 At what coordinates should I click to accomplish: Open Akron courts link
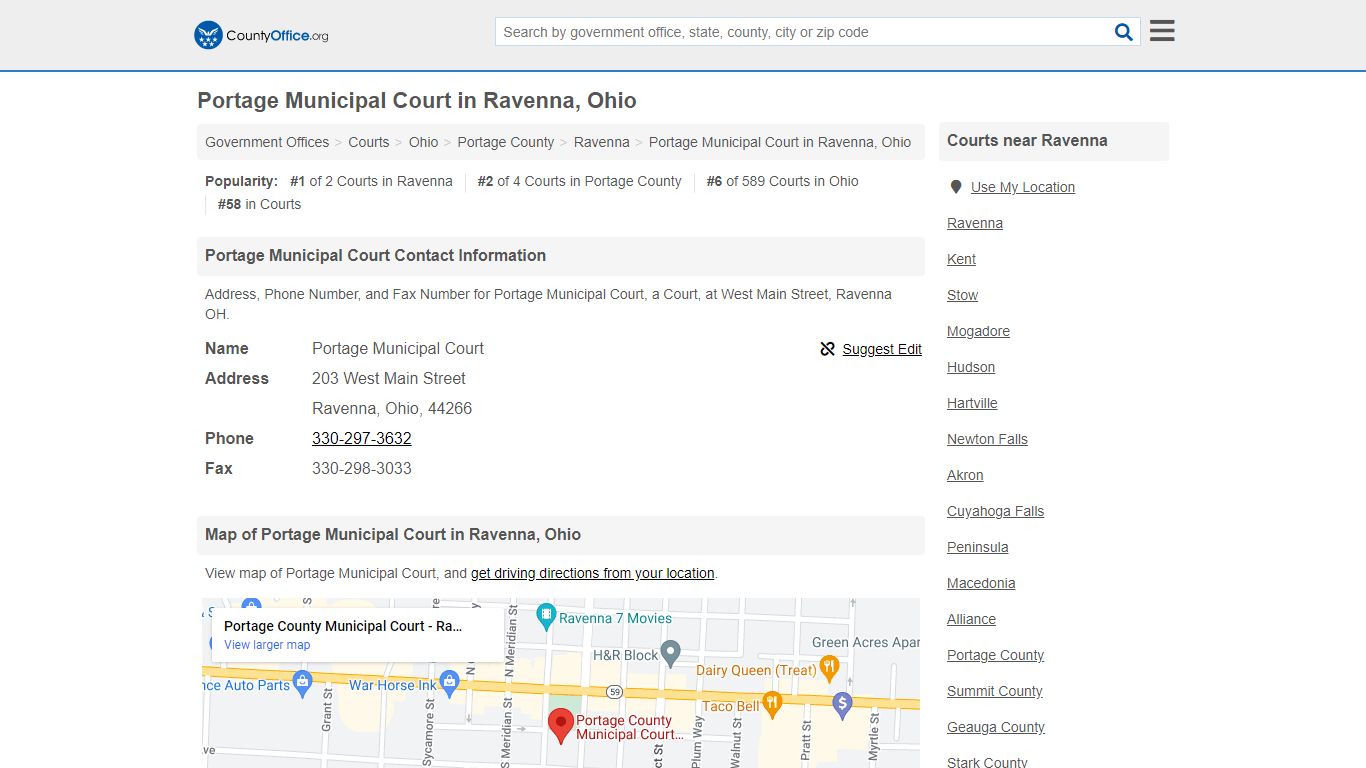pyautogui.click(x=965, y=475)
